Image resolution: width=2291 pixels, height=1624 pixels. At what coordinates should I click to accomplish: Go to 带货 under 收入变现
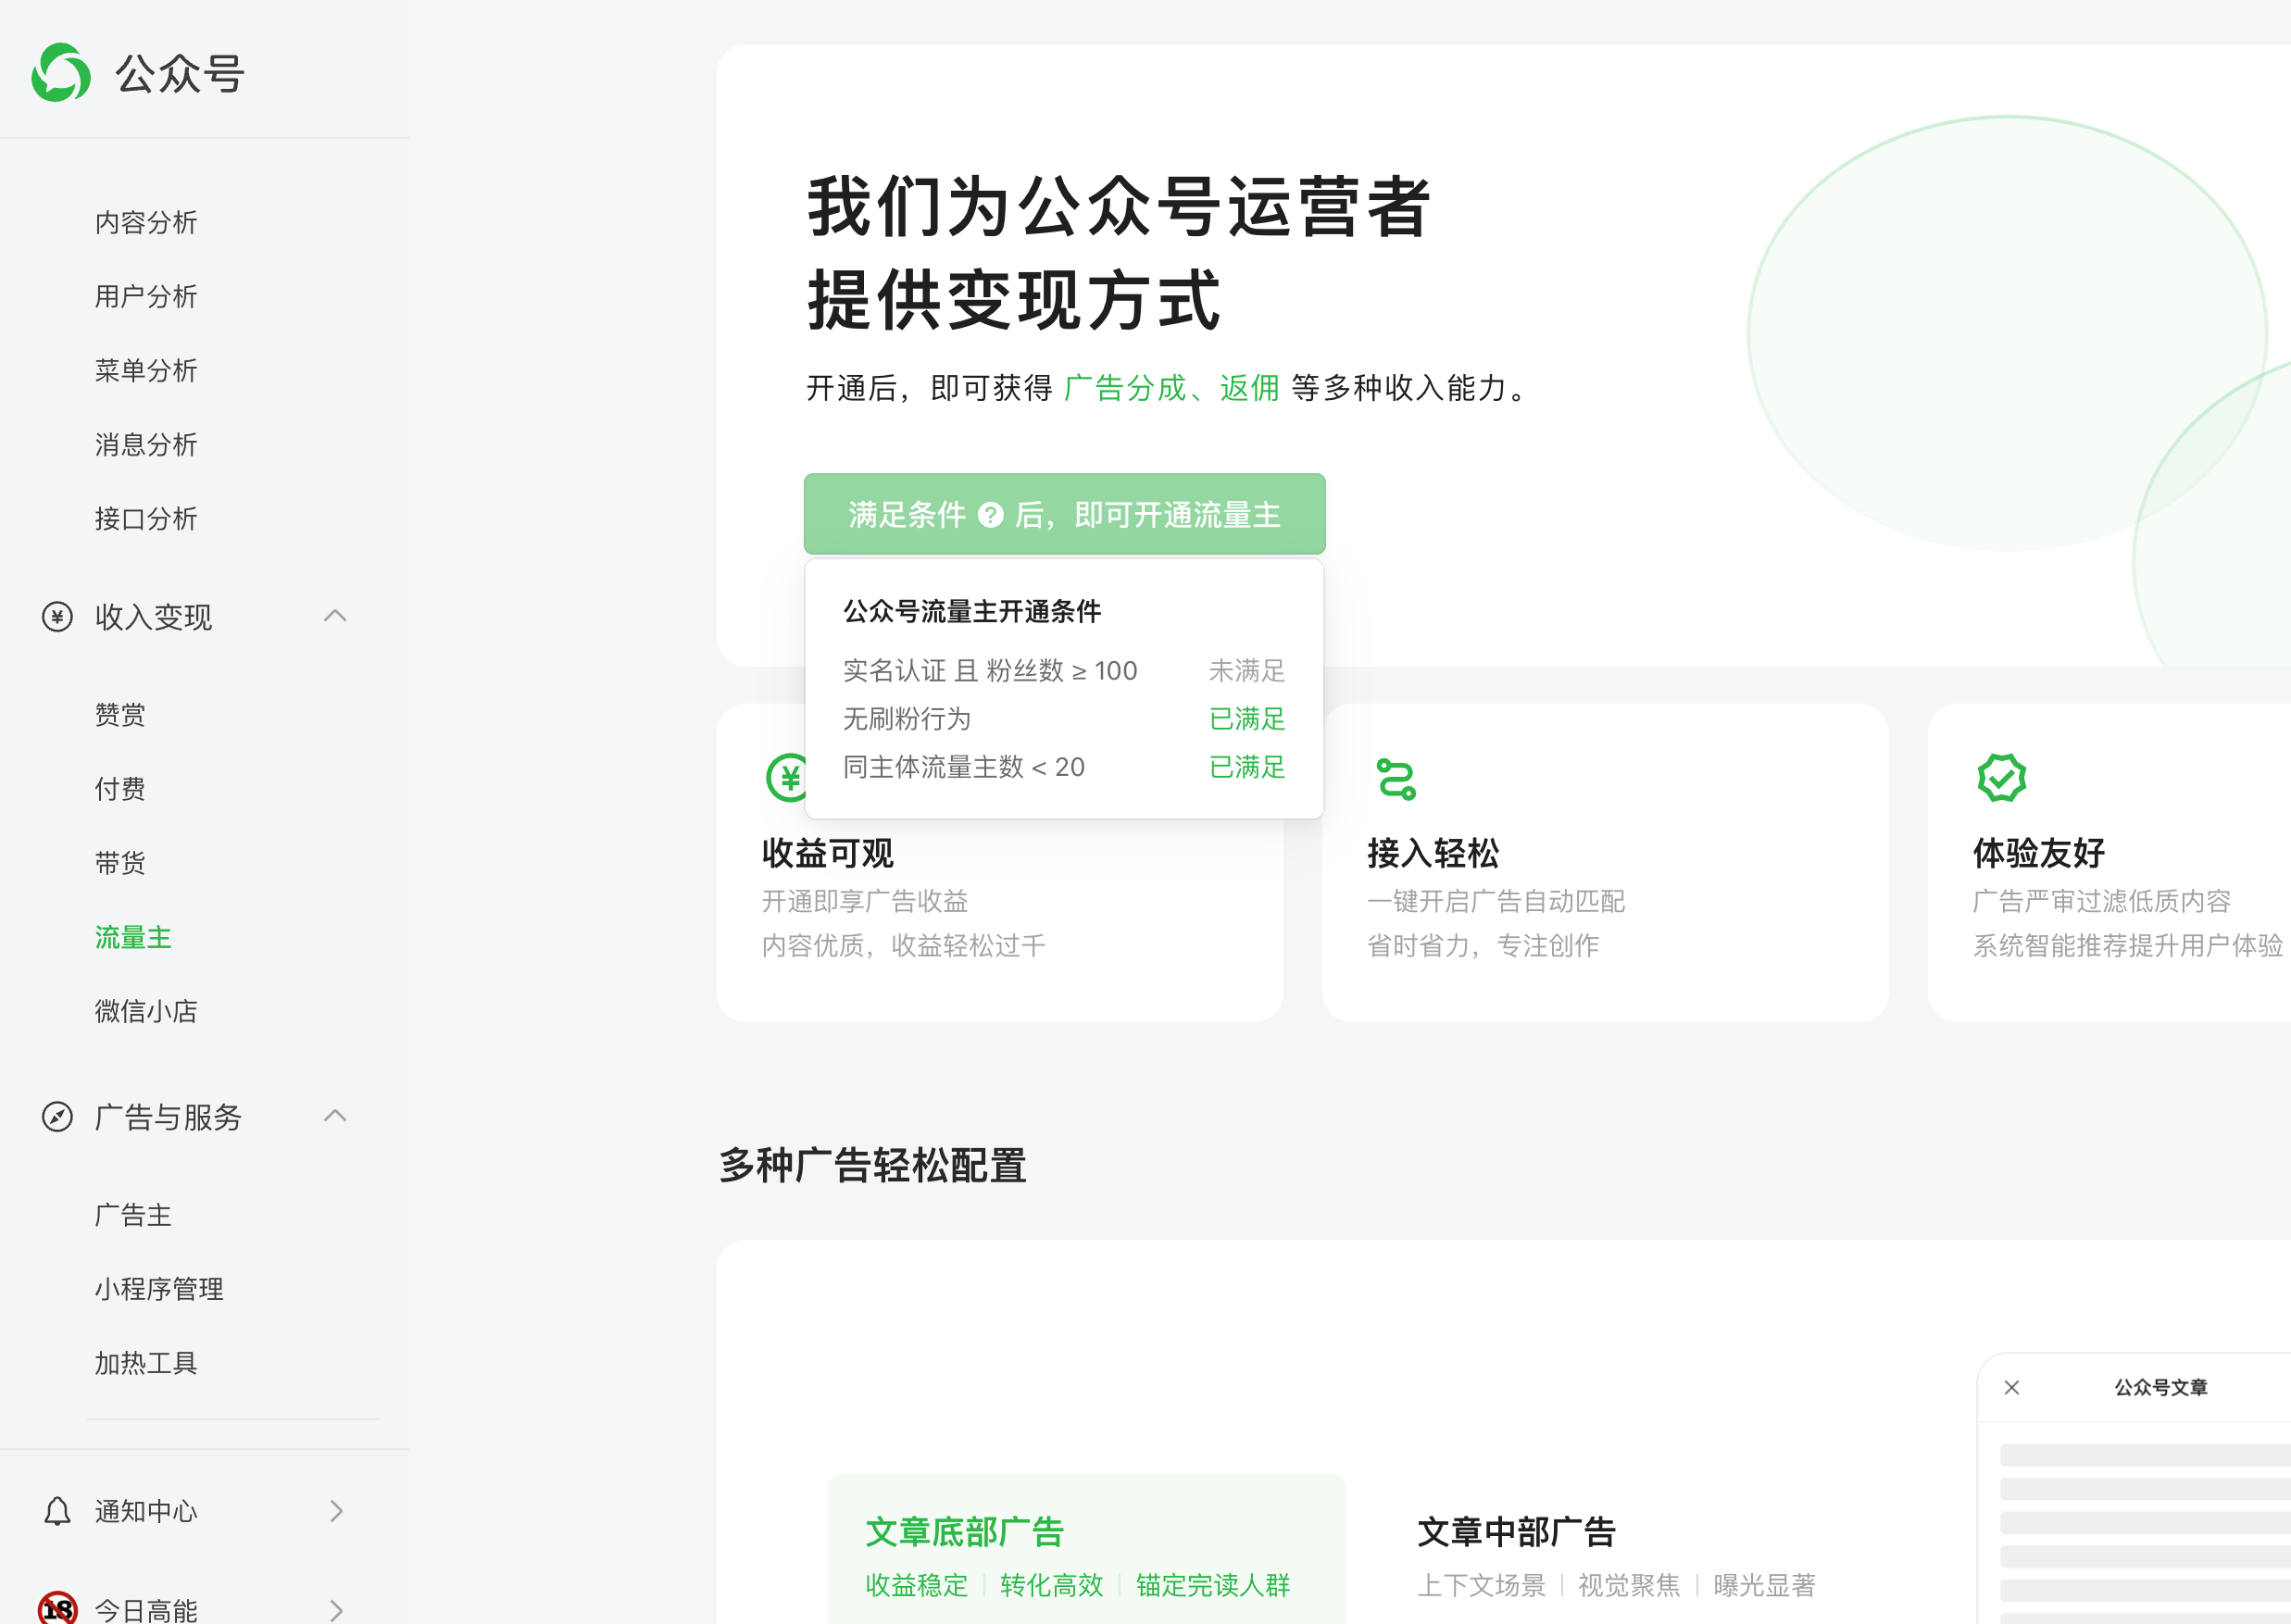pyautogui.click(x=120, y=863)
